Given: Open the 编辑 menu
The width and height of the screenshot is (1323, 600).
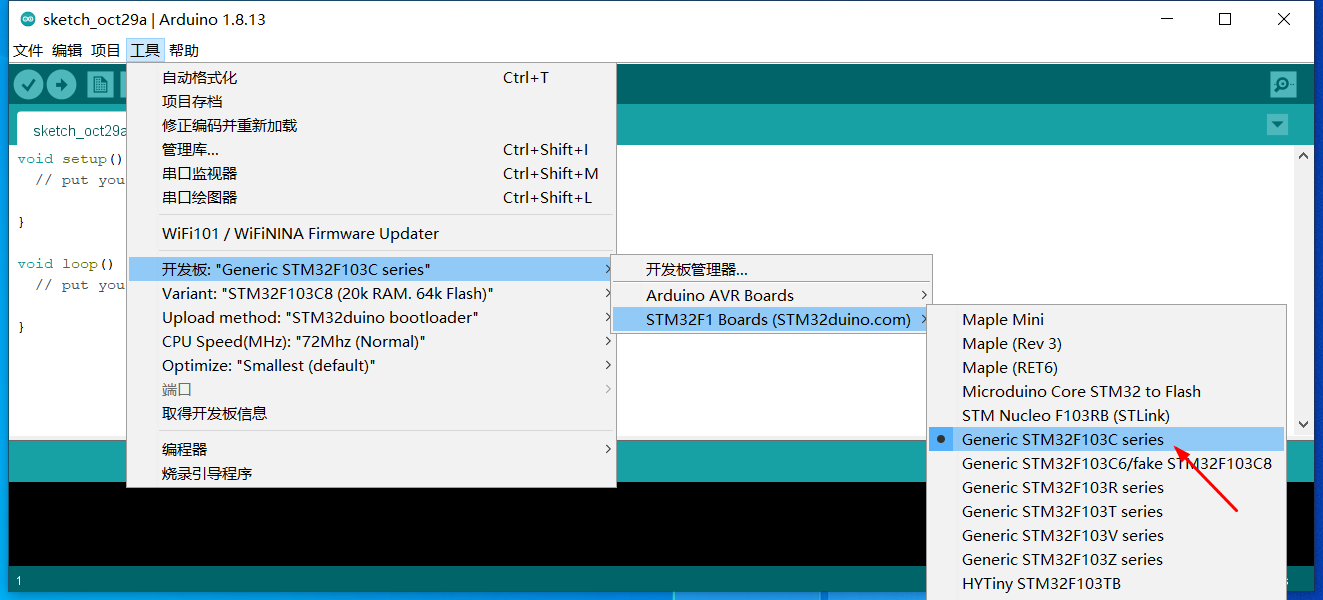Looking at the screenshot, I should pos(67,50).
